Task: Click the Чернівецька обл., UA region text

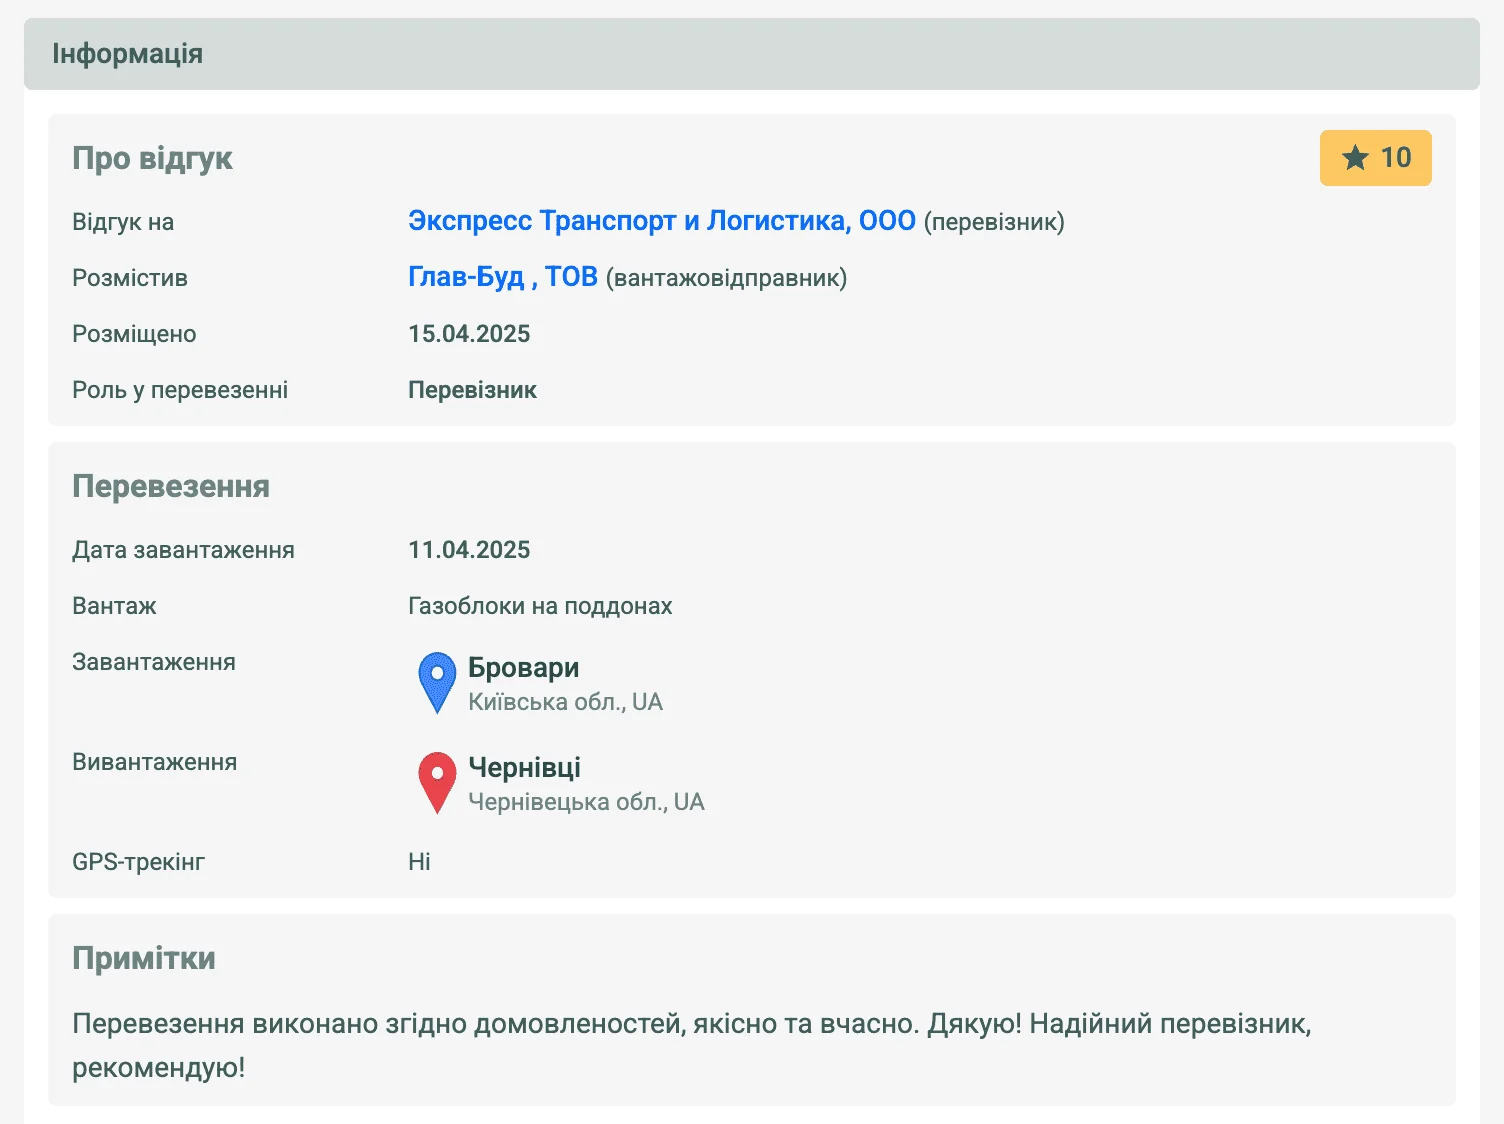Action: click(x=586, y=802)
